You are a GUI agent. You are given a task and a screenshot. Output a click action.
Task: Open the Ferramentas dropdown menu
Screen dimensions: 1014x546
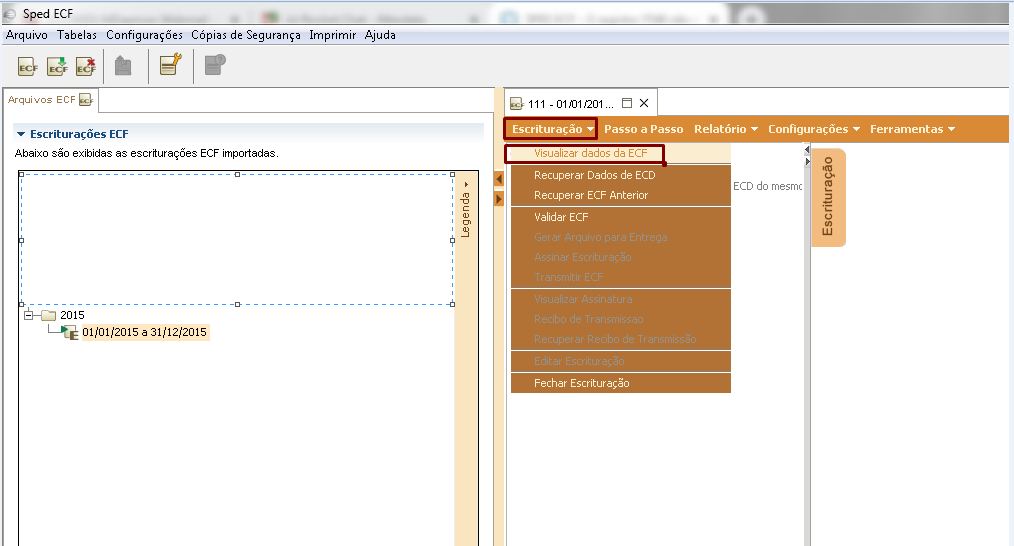[912, 129]
